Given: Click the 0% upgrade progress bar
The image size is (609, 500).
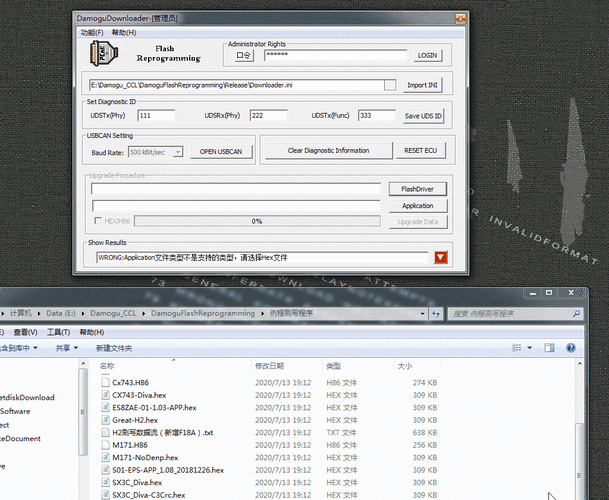Looking at the screenshot, I should (x=257, y=221).
